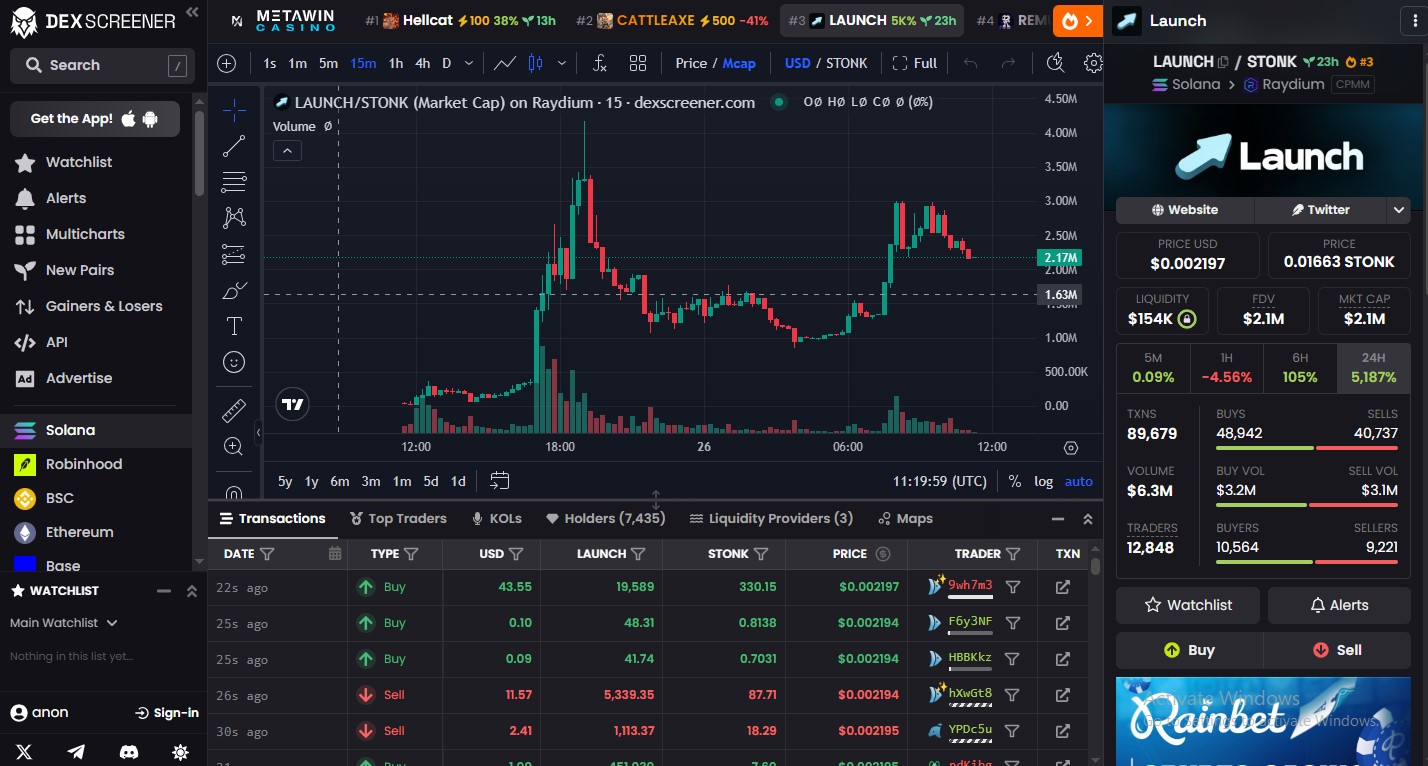Image resolution: width=1428 pixels, height=766 pixels.
Task: Filter transactions by TYPE column
Action: coord(411,553)
